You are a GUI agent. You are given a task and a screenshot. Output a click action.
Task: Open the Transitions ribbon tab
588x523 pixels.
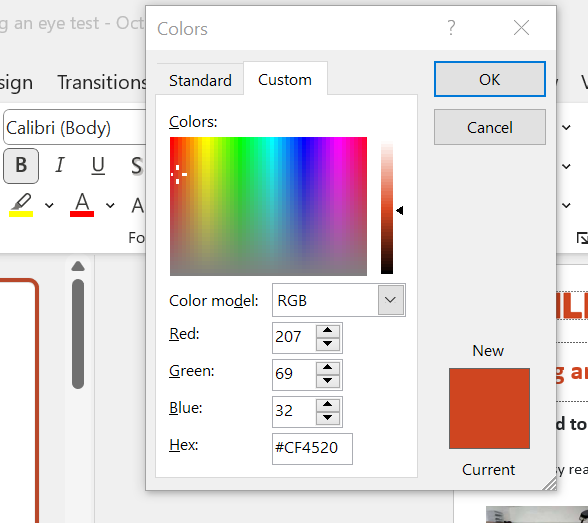tap(102, 82)
